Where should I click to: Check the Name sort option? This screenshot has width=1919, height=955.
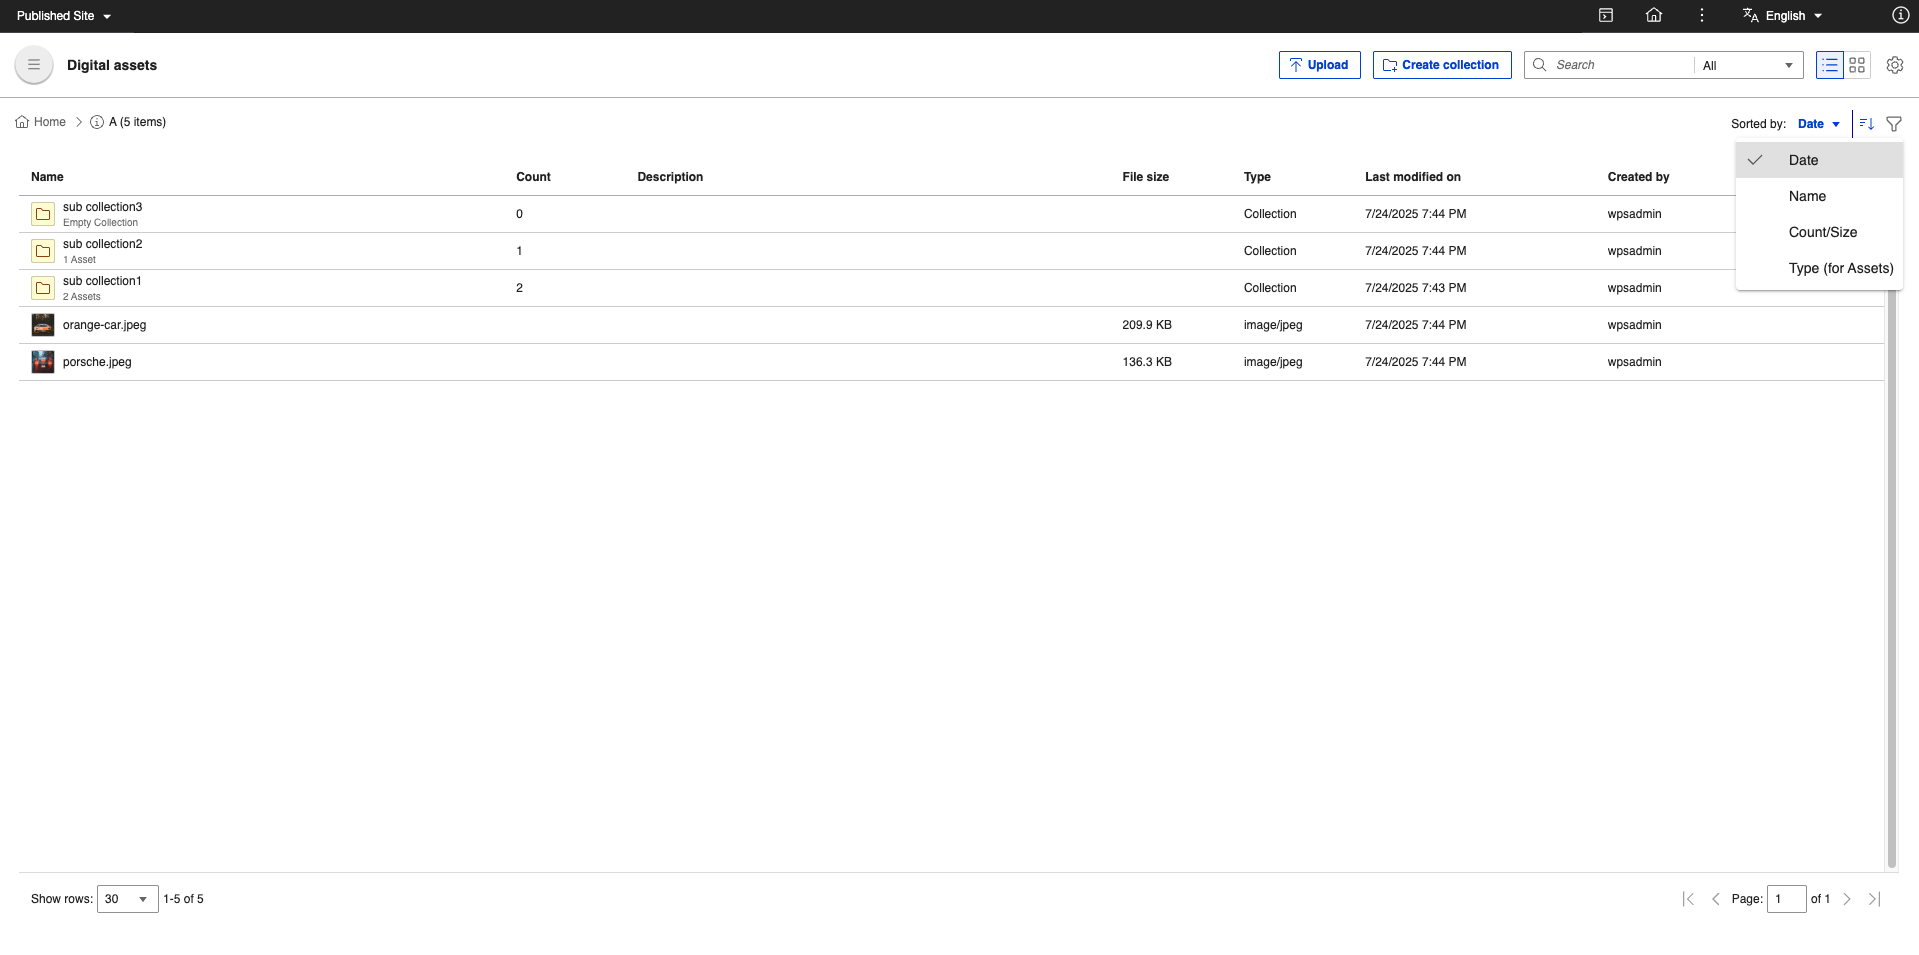(1807, 196)
